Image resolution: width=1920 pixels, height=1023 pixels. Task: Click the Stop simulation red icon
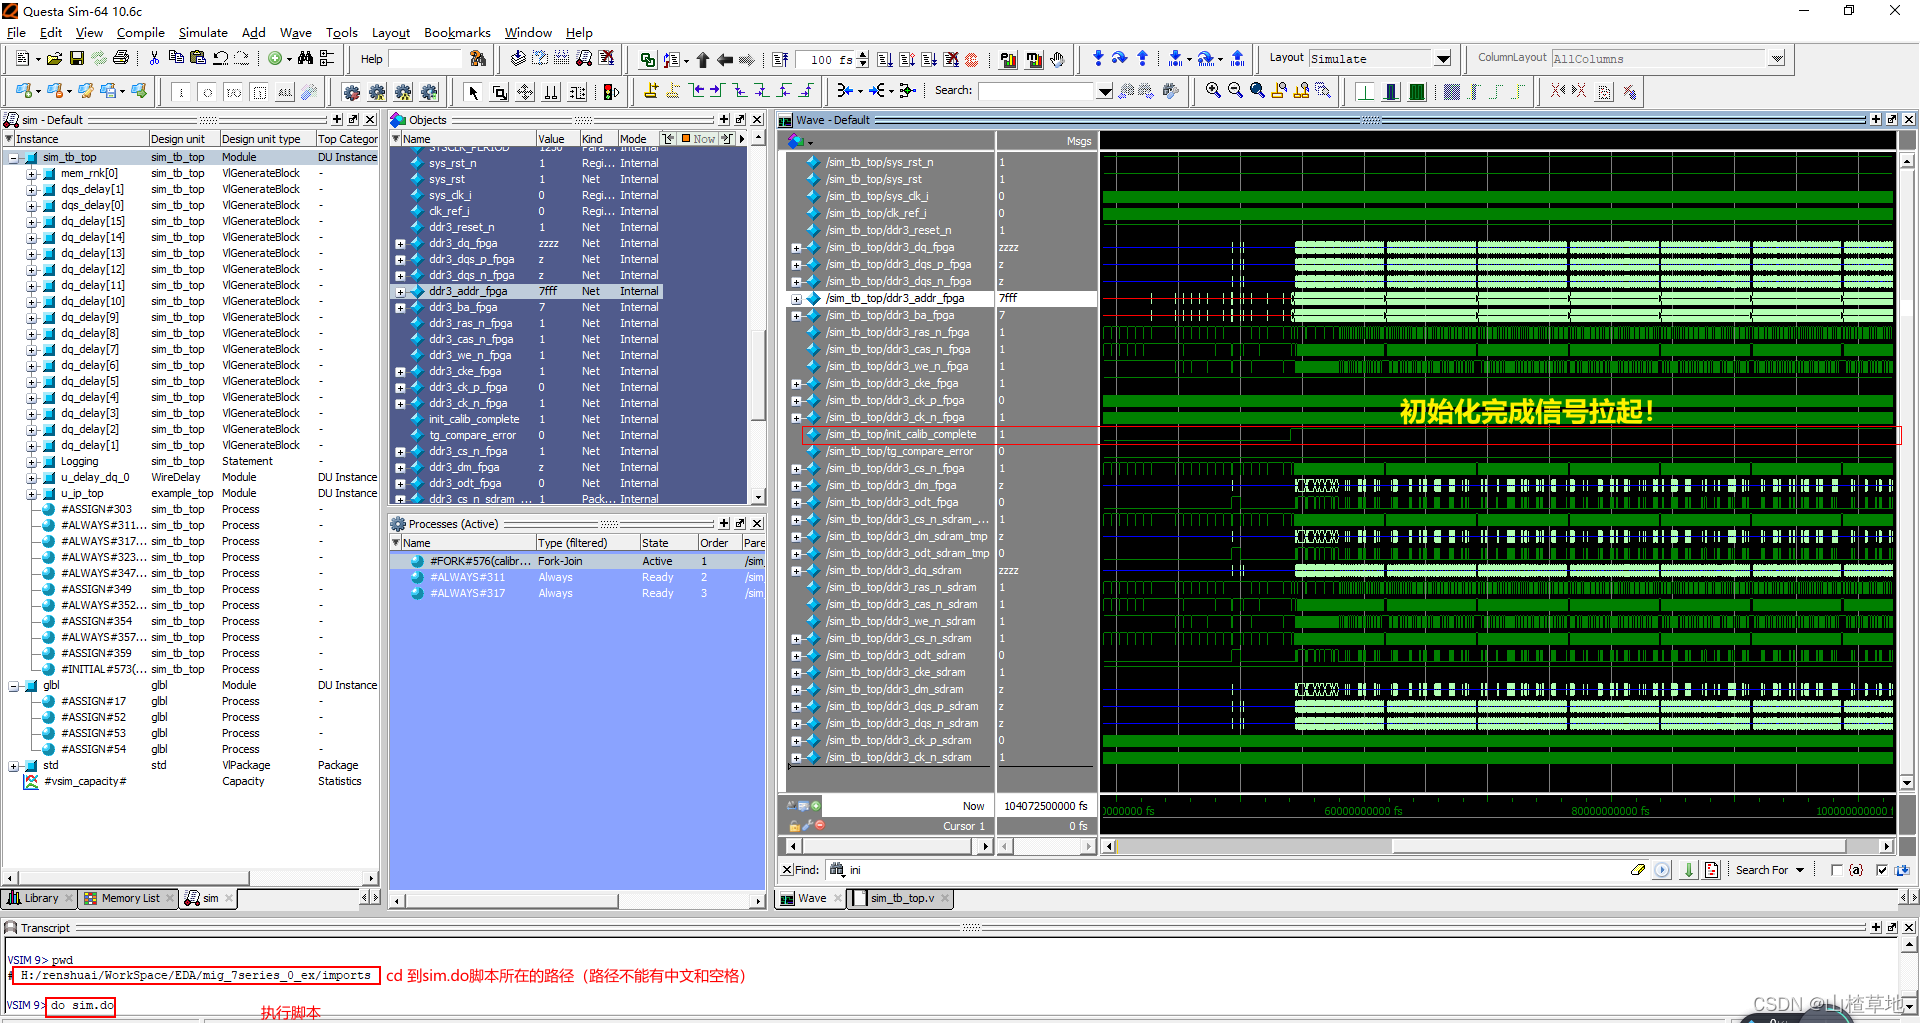pos(971,59)
